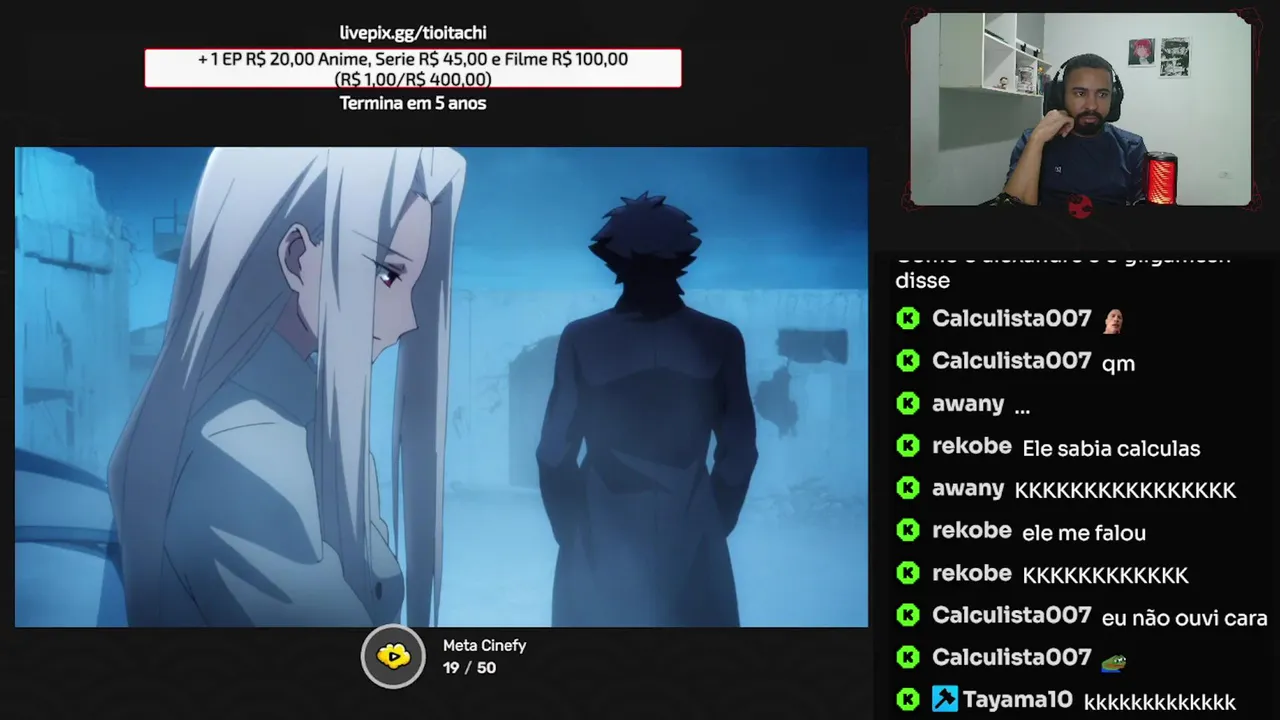The width and height of the screenshot is (1280, 720).
Task: Click the 'disse' text in chat
Action: click(x=922, y=281)
